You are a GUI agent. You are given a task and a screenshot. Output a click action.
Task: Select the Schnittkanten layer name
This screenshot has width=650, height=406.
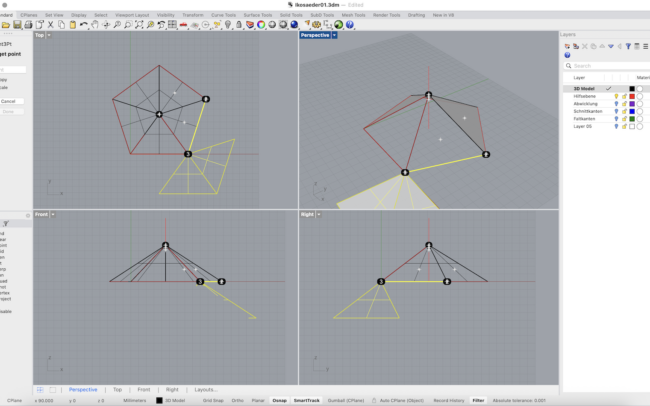click(587, 111)
